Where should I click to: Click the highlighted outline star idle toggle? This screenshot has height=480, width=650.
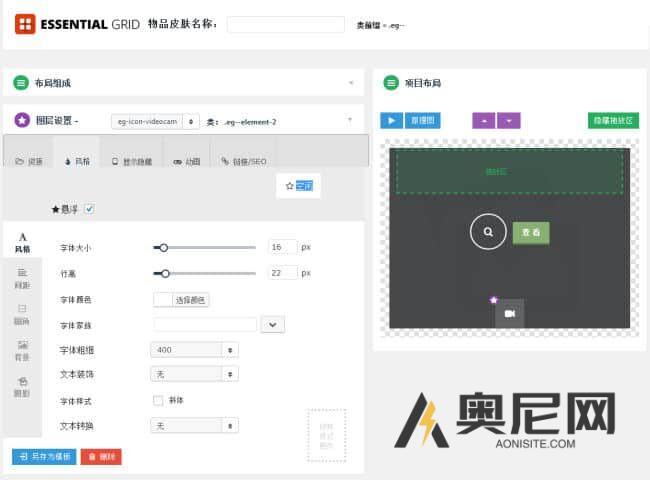pos(299,186)
